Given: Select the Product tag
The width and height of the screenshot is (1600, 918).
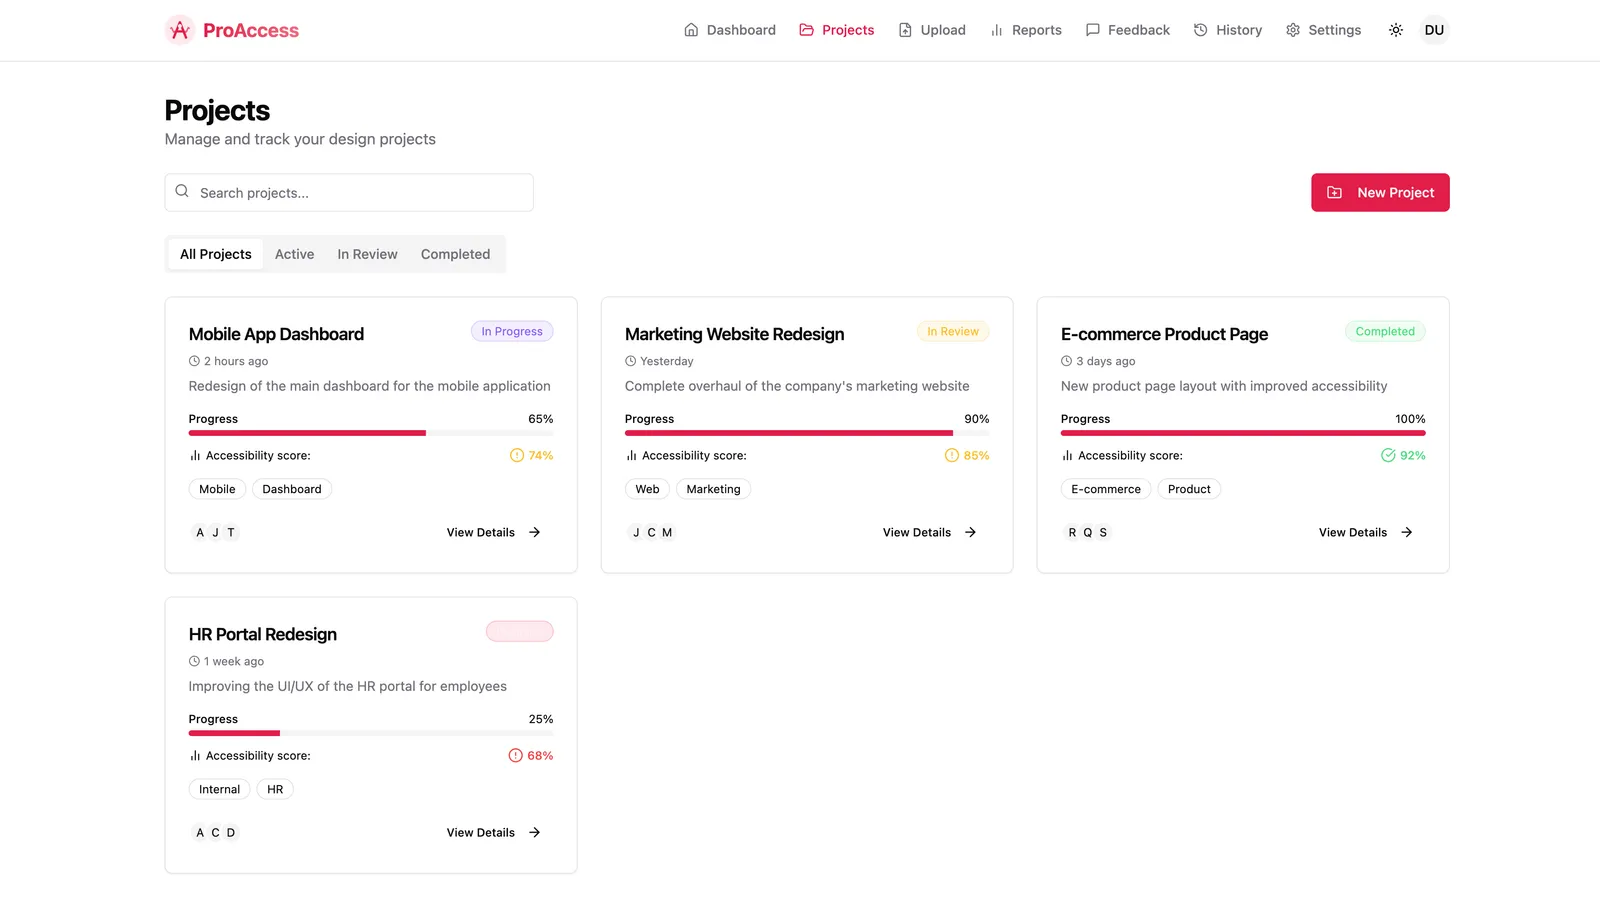Looking at the screenshot, I should pyautogui.click(x=1189, y=489).
